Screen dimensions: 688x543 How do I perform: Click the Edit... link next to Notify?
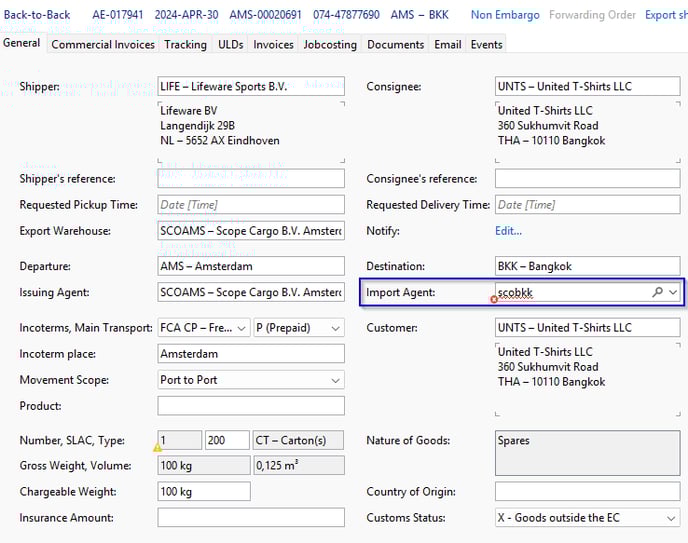click(508, 231)
